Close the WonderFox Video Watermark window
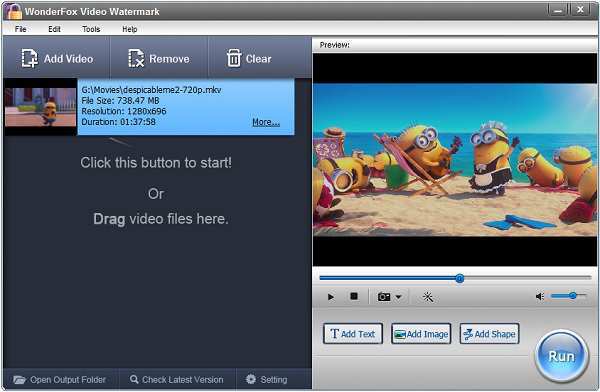 pos(580,10)
